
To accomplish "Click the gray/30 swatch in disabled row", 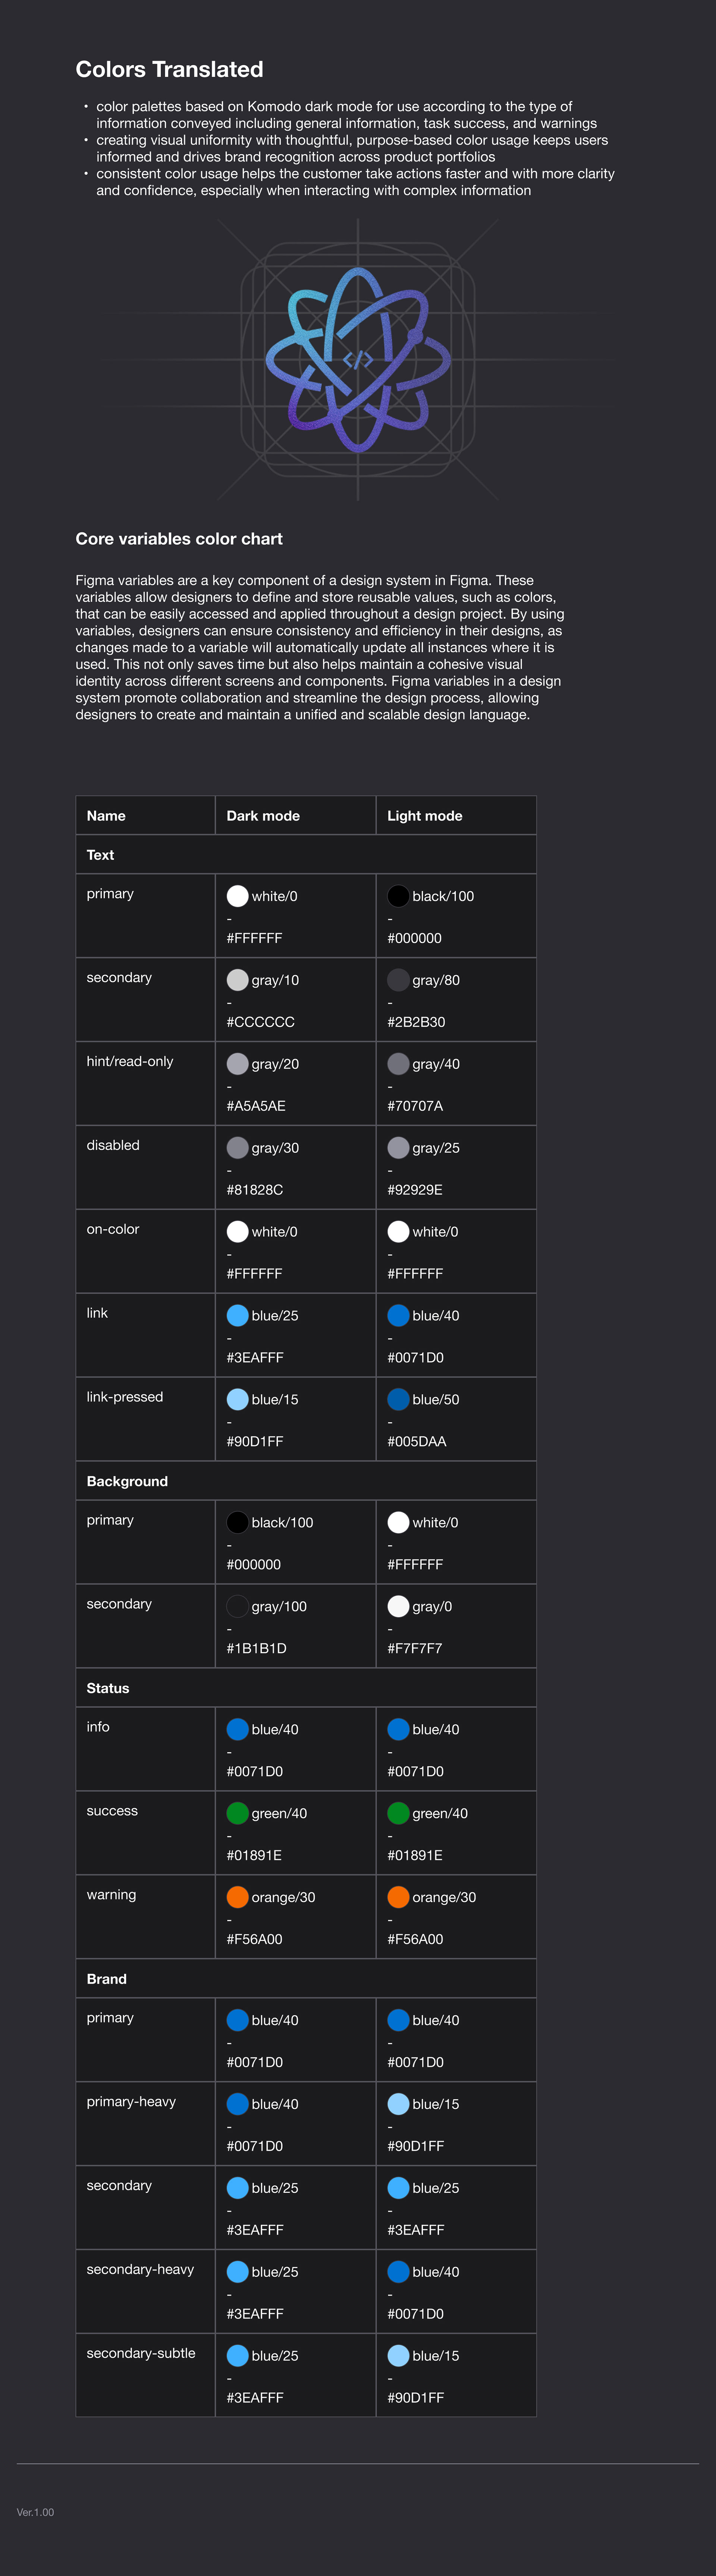I will pyautogui.click(x=238, y=1148).
